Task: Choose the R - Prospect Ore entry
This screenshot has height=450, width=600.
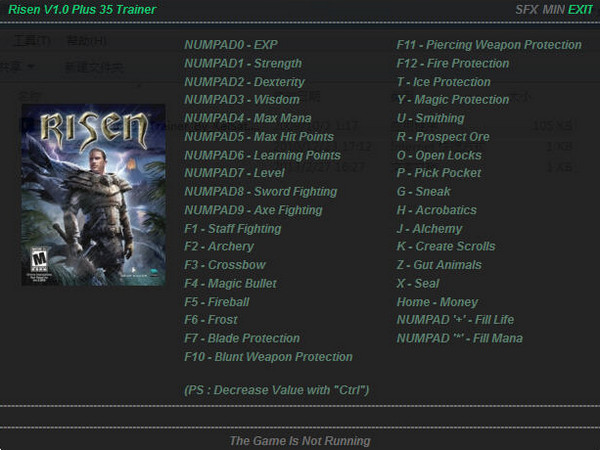Action: pyautogui.click(x=443, y=137)
